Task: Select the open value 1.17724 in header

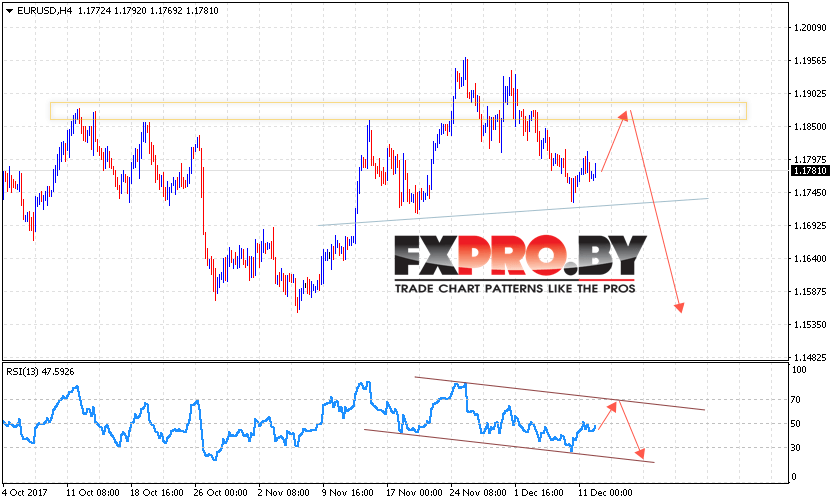Action: tap(94, 11)
